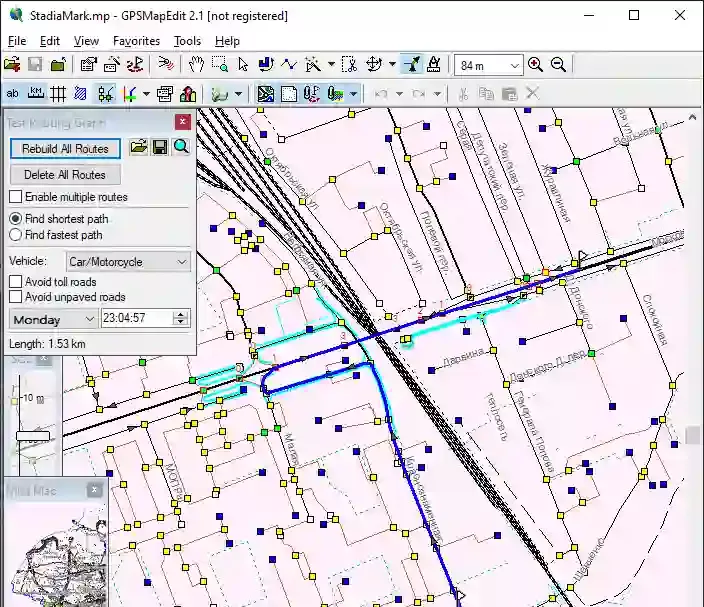Close the scale slider panel

point(44,359)
